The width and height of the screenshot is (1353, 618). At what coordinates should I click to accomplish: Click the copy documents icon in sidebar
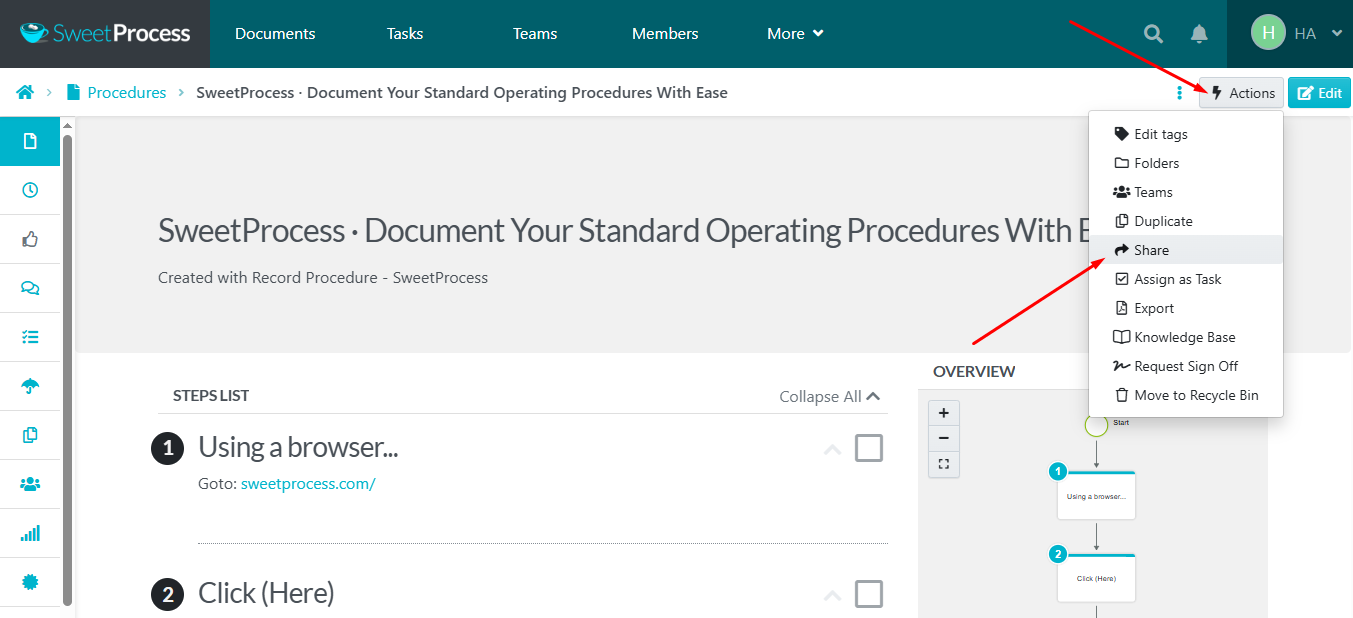pyautogui.click(x=30, y=435)
